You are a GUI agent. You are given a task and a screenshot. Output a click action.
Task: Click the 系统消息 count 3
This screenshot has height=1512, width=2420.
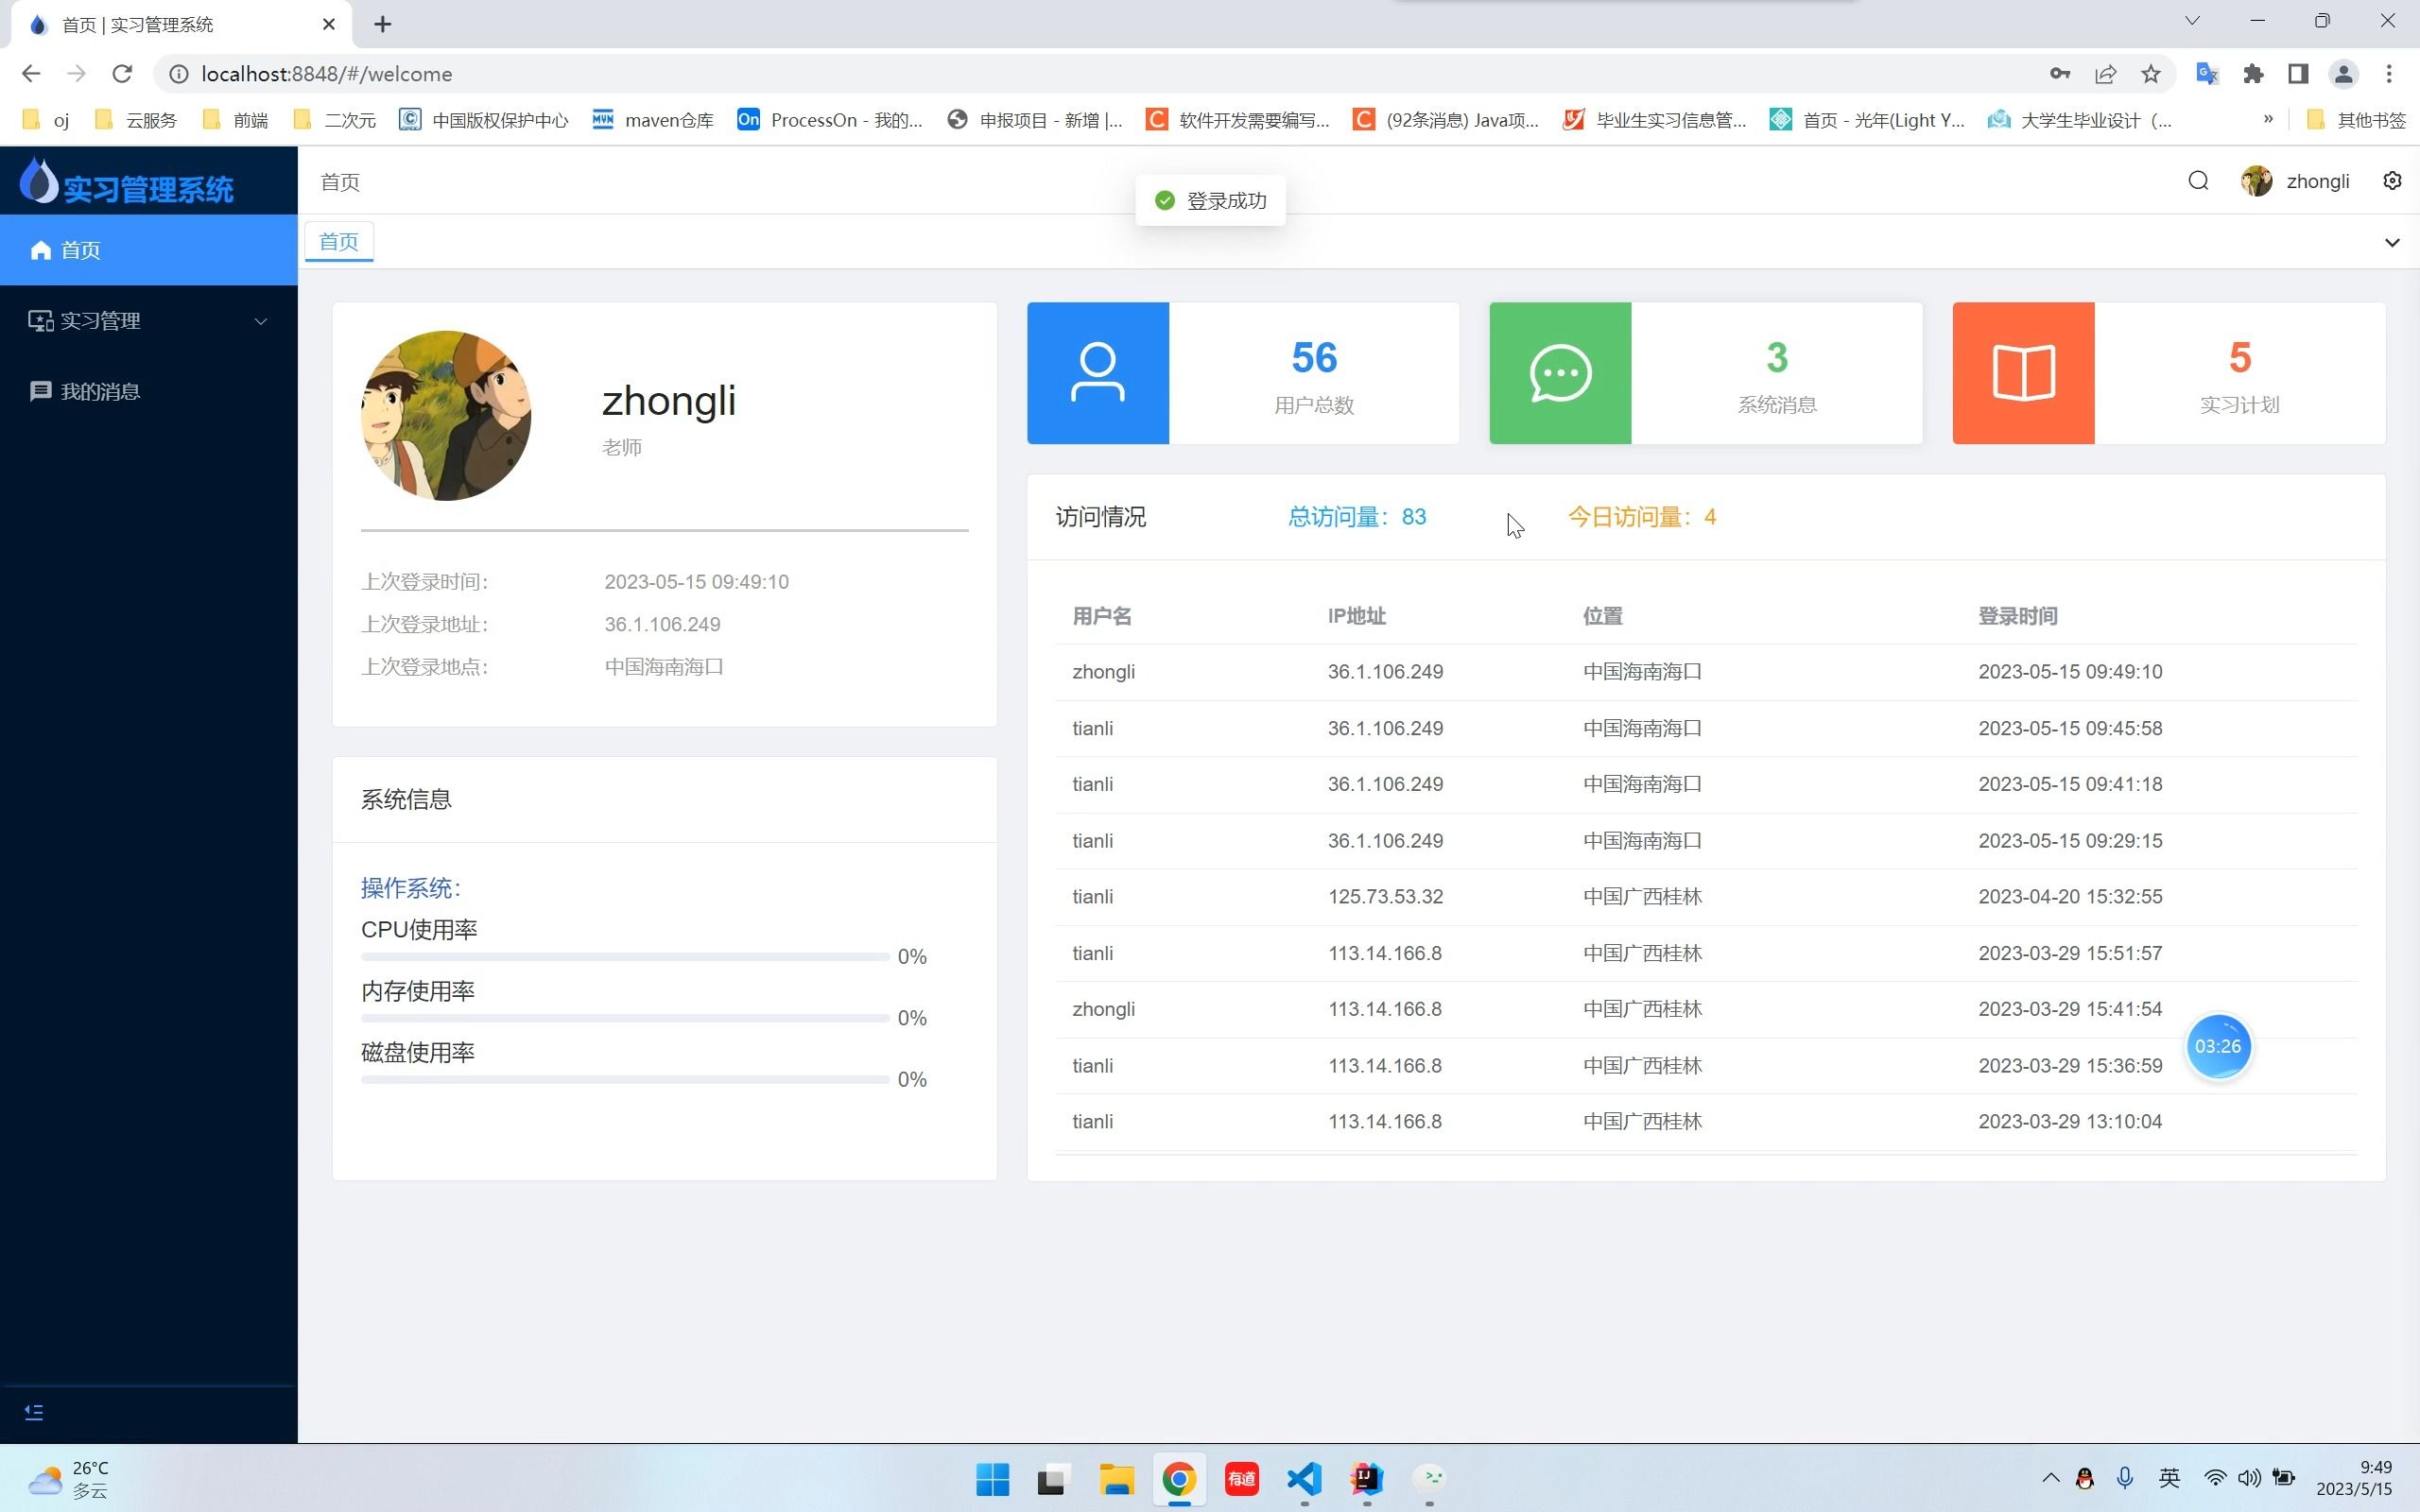pos(1777,358)
